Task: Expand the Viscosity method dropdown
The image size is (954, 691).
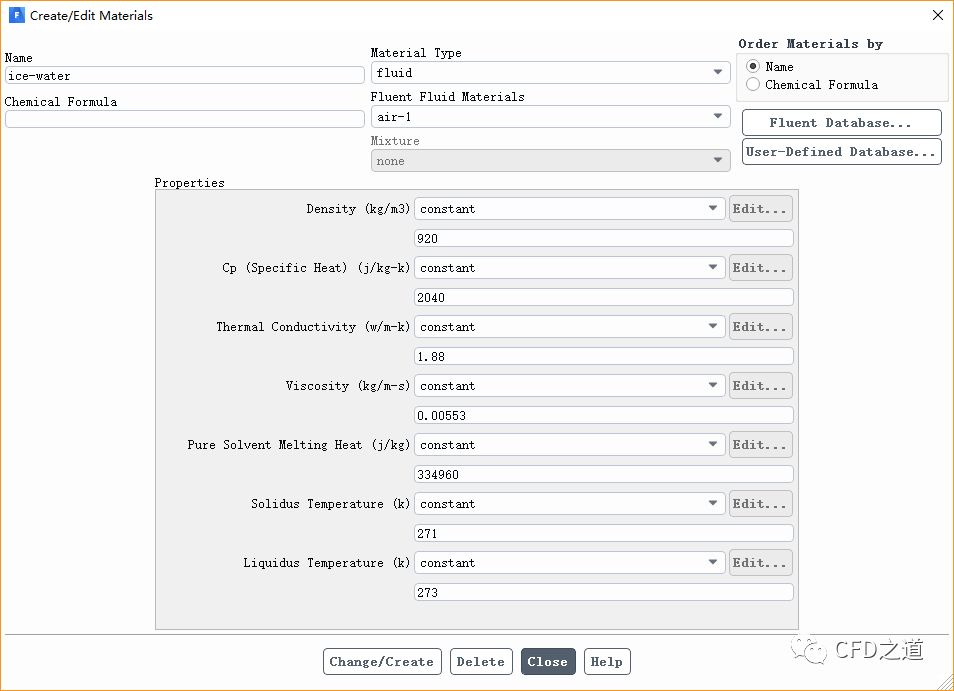Action: pyautogui.click(x=570, y=386)
